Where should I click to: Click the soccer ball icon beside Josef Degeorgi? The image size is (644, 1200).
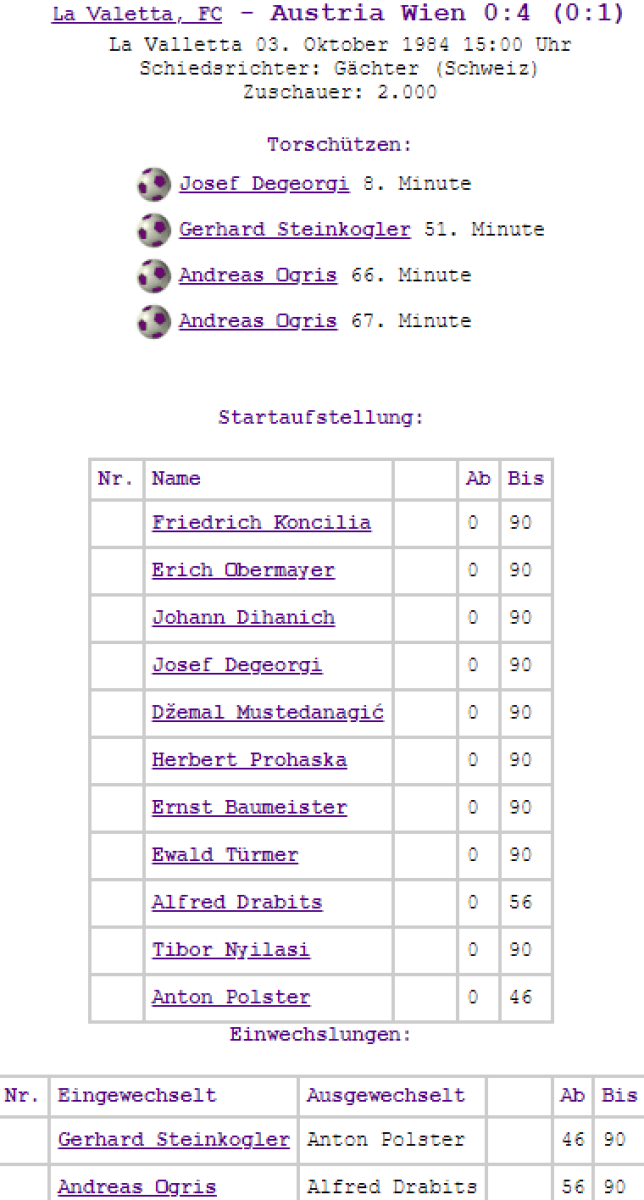tap(154, 184)
